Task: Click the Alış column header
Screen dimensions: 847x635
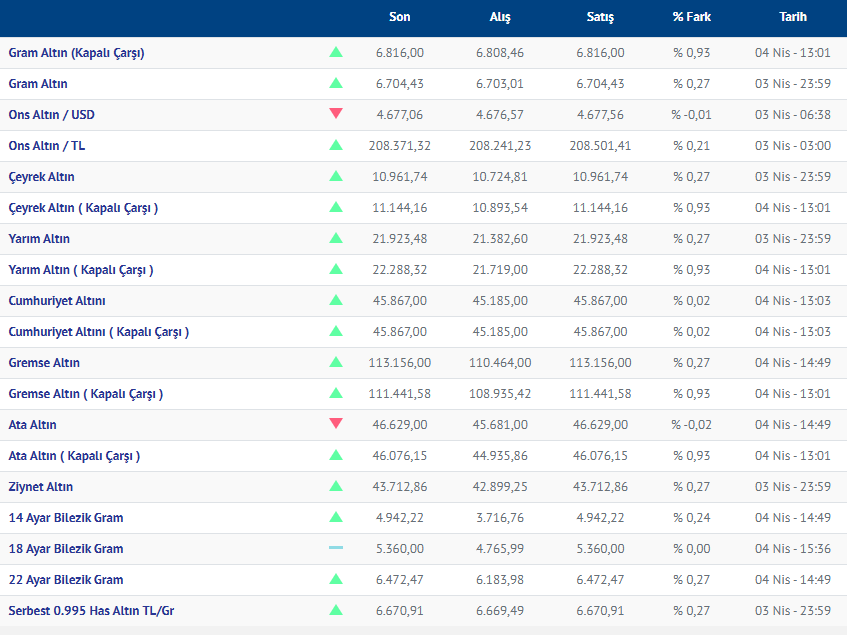Action: 500,17
